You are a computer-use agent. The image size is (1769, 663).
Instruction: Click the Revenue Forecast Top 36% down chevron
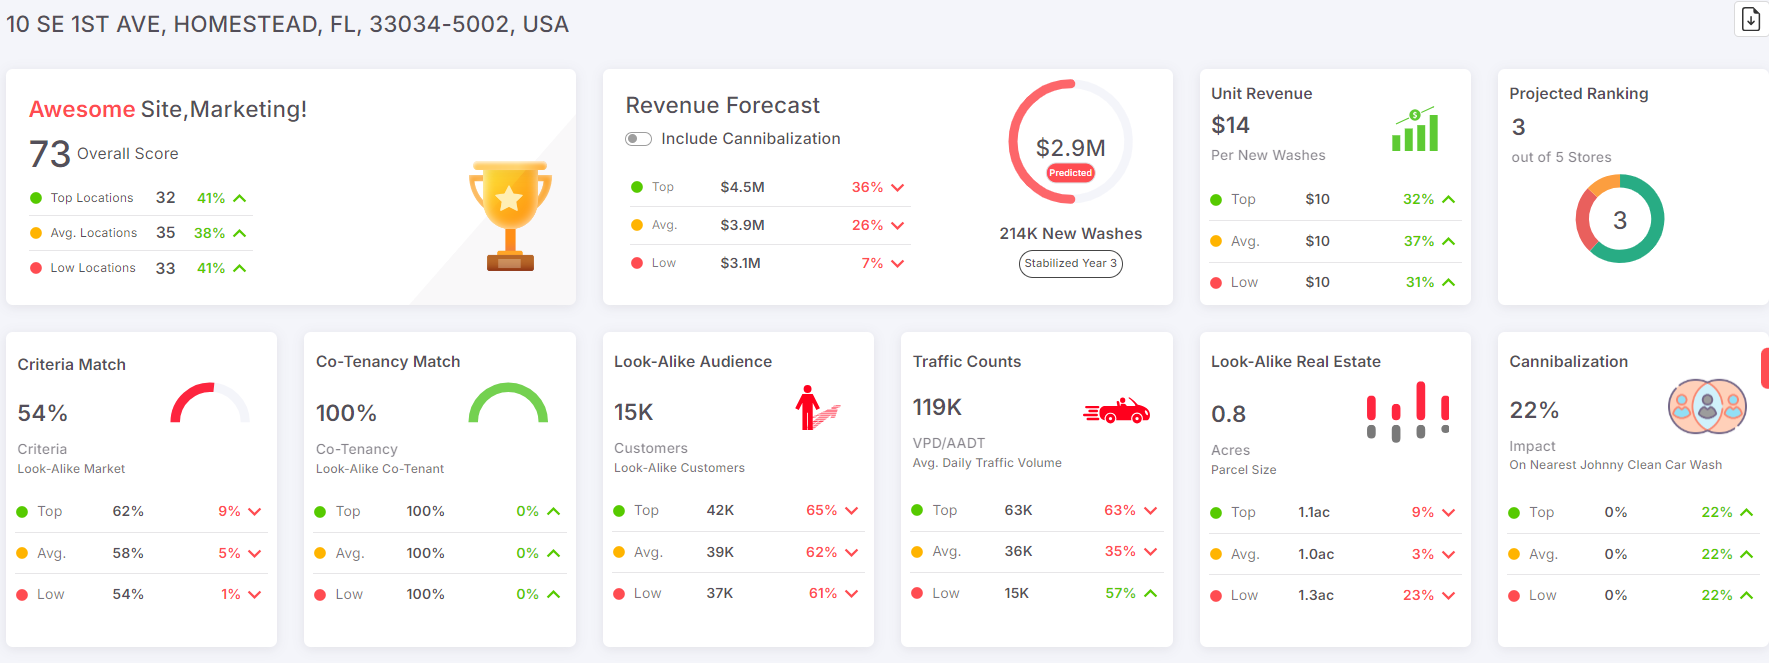[x=897, y=188]
